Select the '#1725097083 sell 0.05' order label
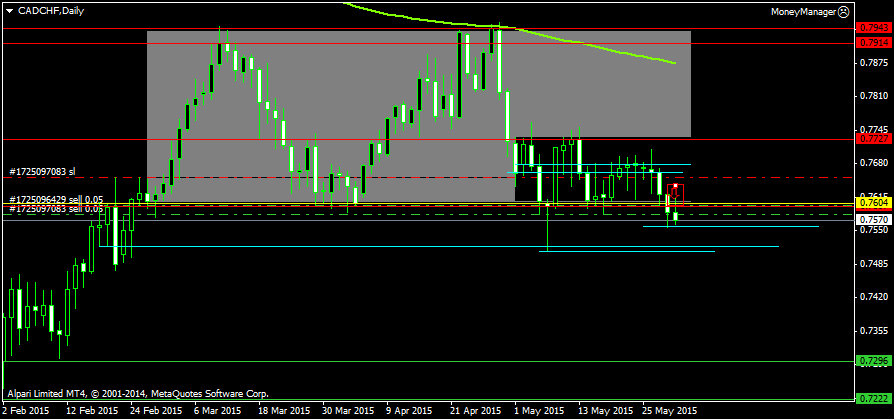 [x=56, y=209]
